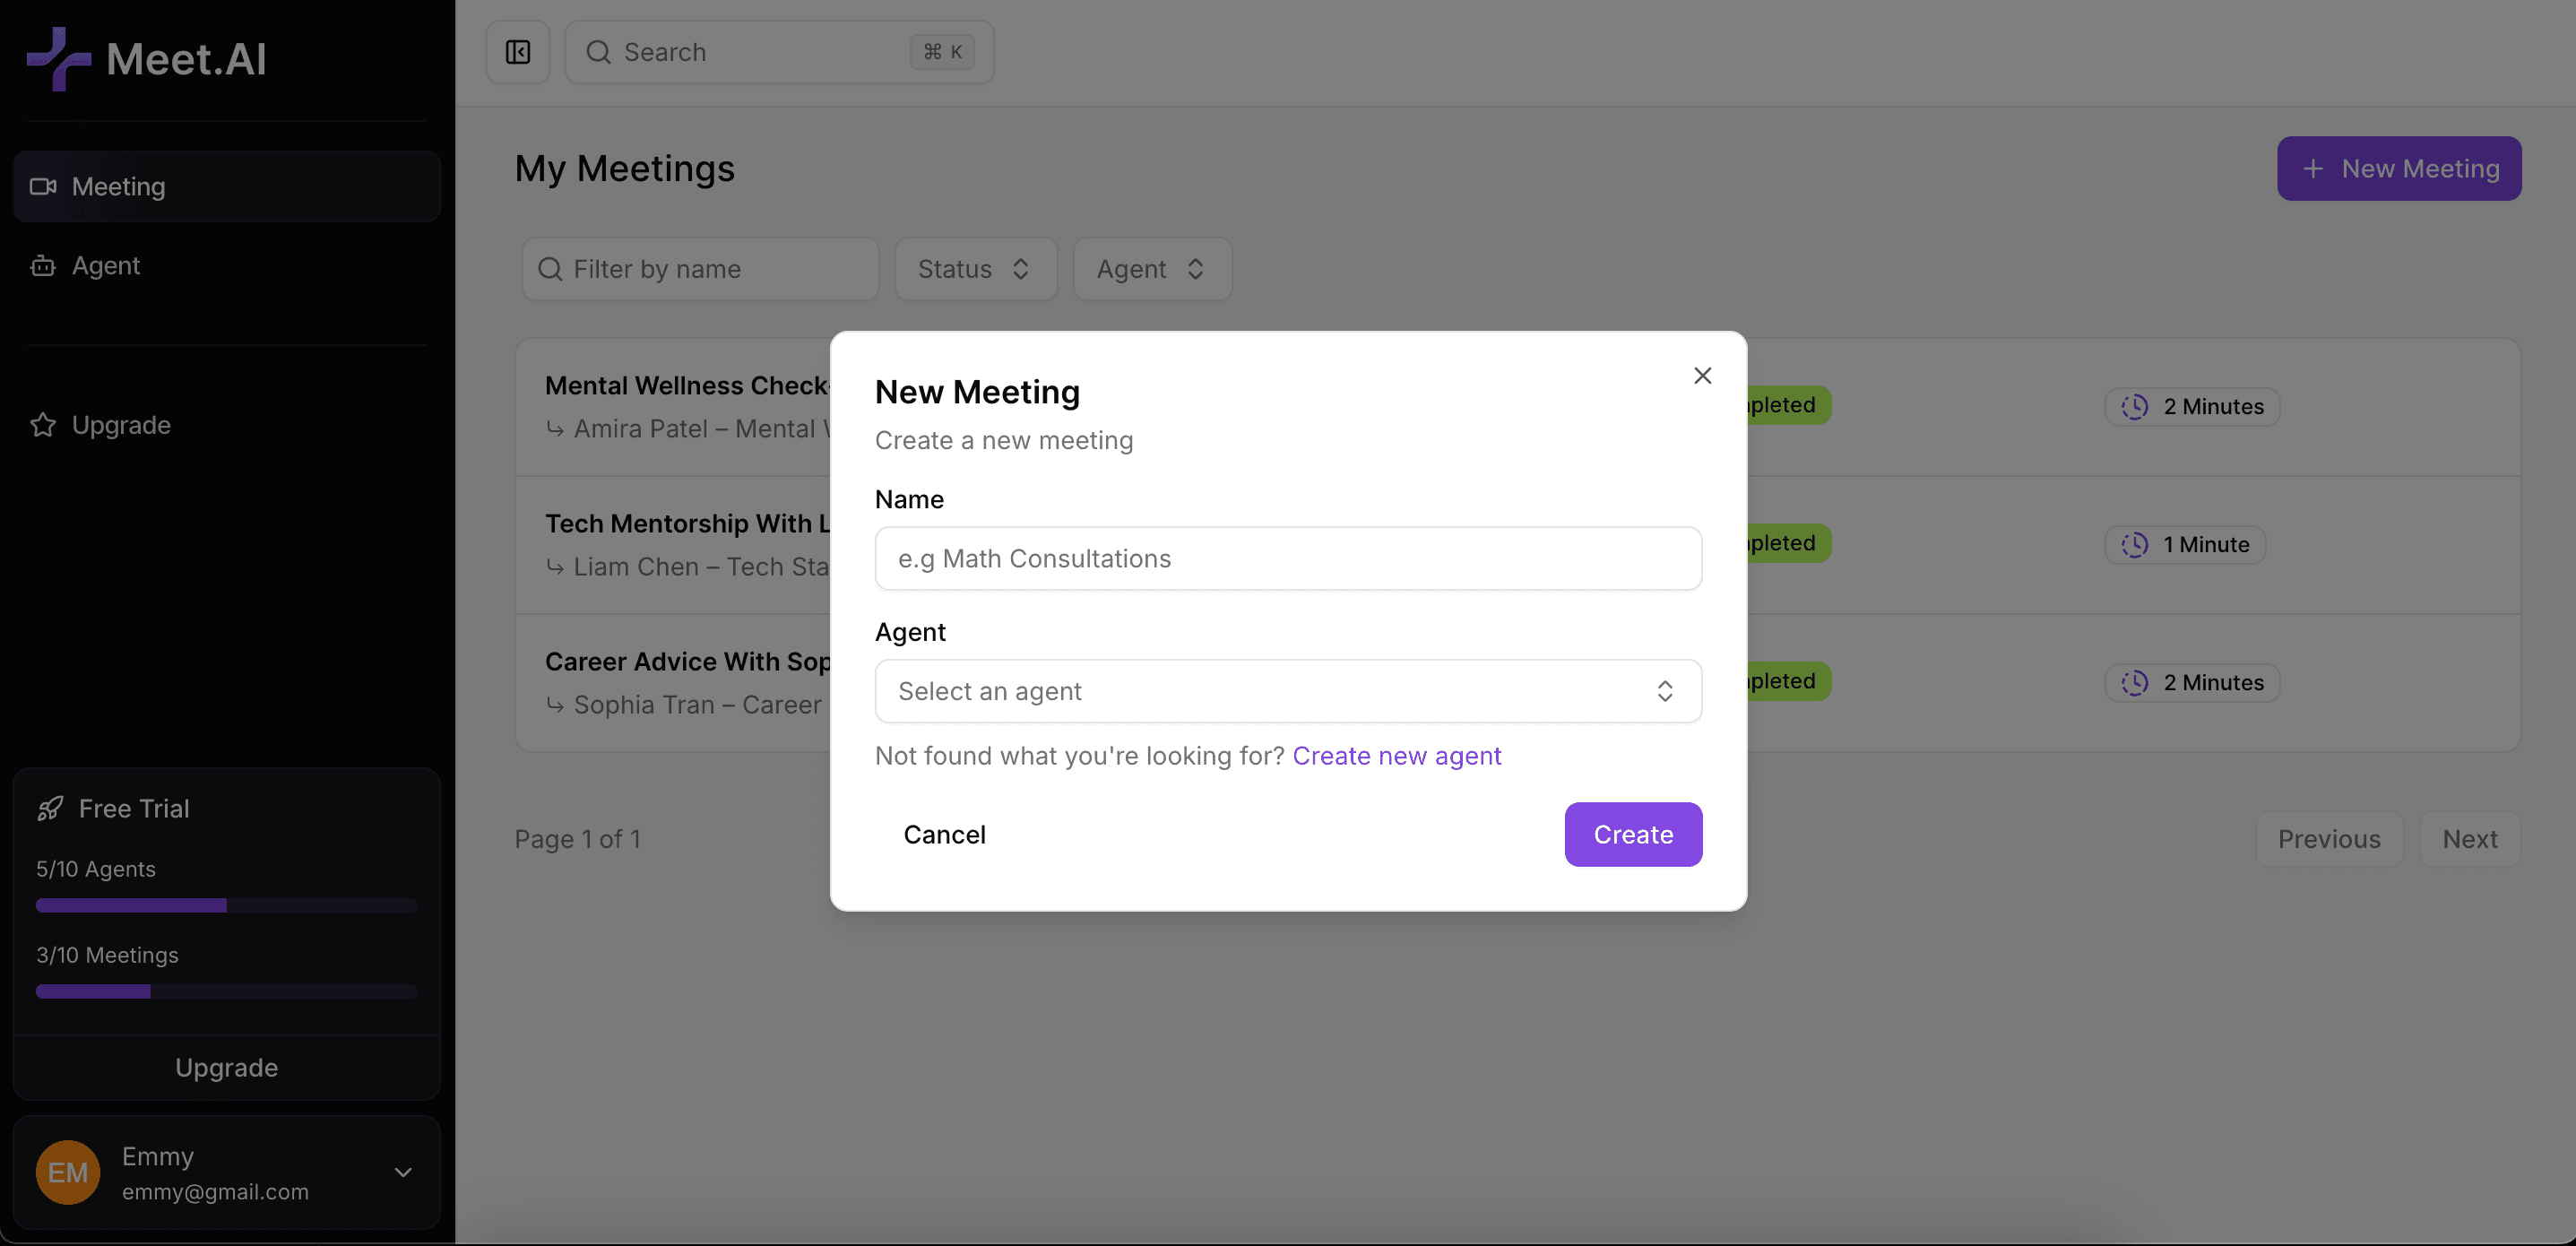Click the plus icon on New Meeting button
Image resolution: width=2576 pixels, height=1246 pixels.
tap(2313, 168)
